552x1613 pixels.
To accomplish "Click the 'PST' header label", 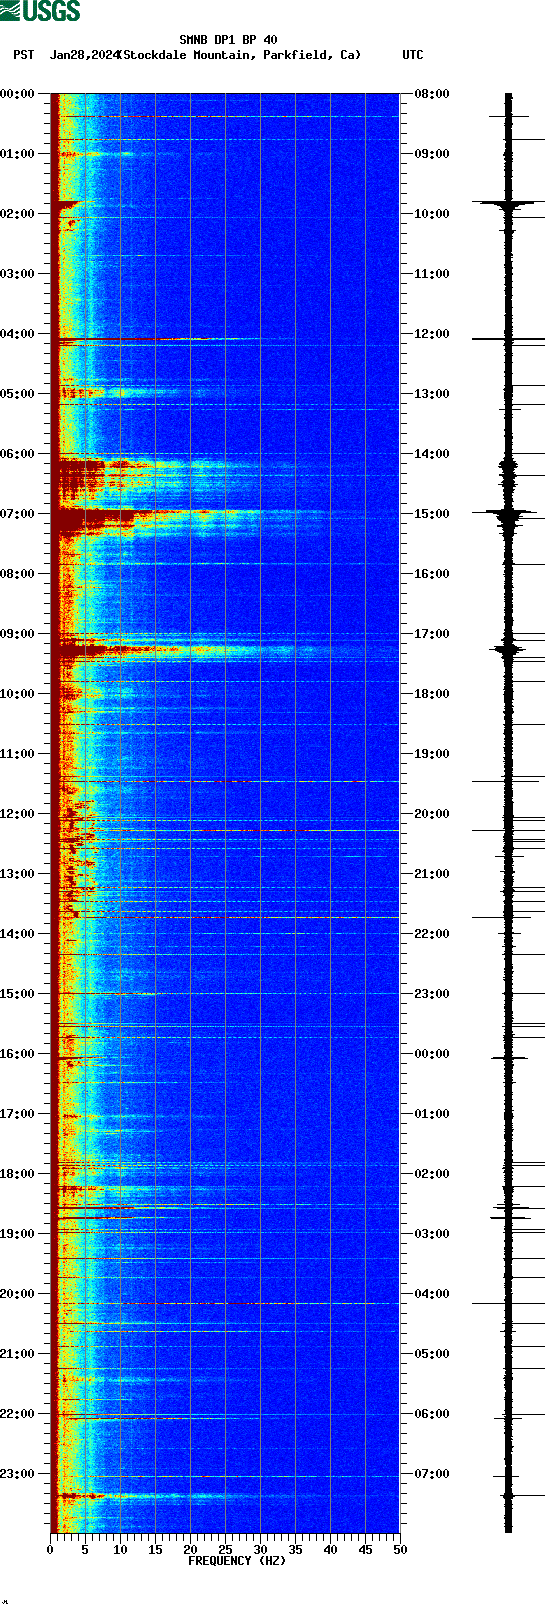I will click(24, 55).
